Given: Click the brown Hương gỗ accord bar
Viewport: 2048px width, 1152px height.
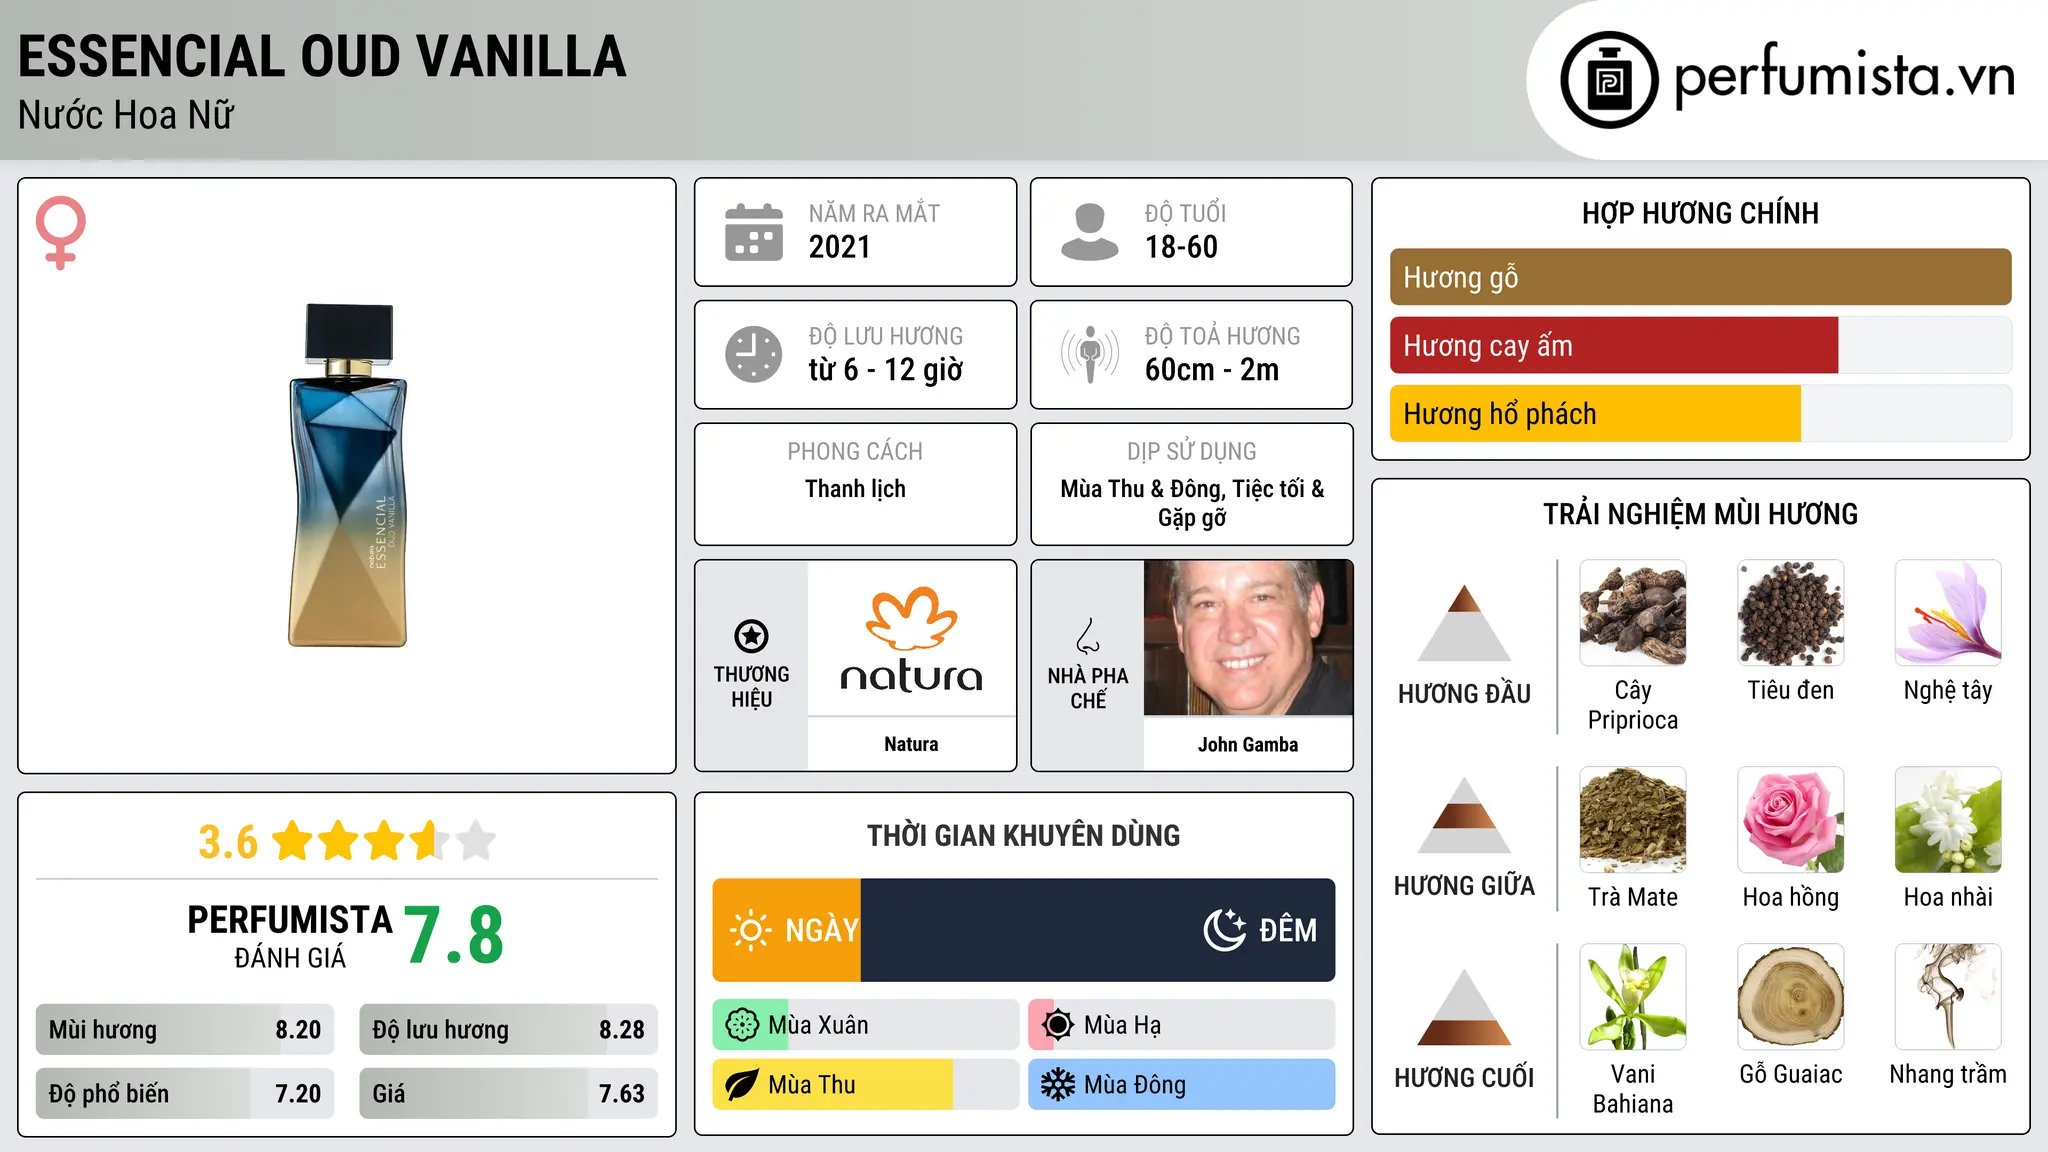Looking at the screenshot, I should 1701,277.
